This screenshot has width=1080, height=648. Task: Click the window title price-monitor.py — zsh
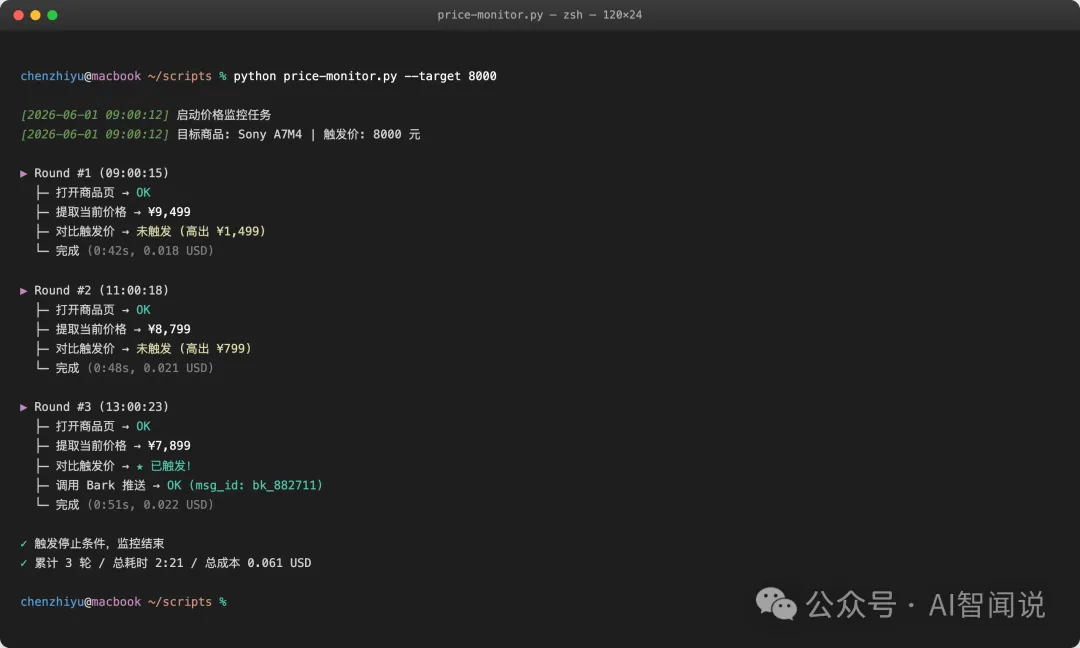click(539, 14)
